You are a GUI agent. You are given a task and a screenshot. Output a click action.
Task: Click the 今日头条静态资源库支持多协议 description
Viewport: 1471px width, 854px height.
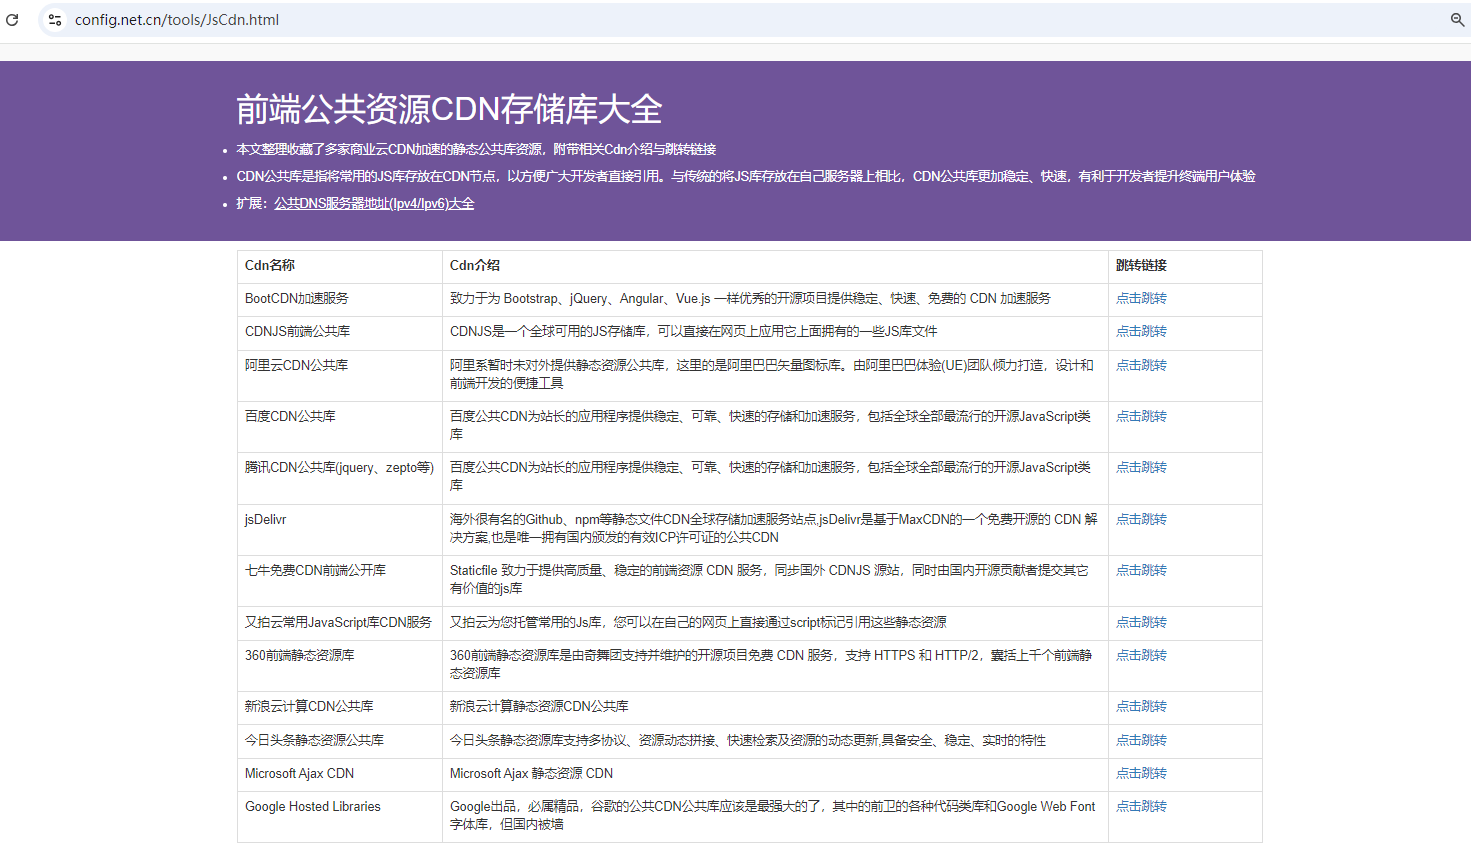pos(748,740)
